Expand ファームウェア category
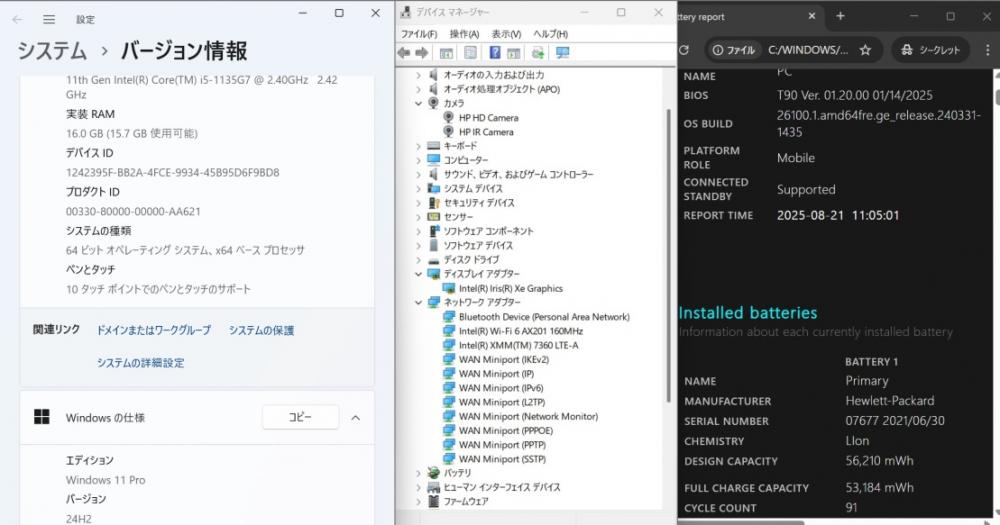 tap(418, 501)
